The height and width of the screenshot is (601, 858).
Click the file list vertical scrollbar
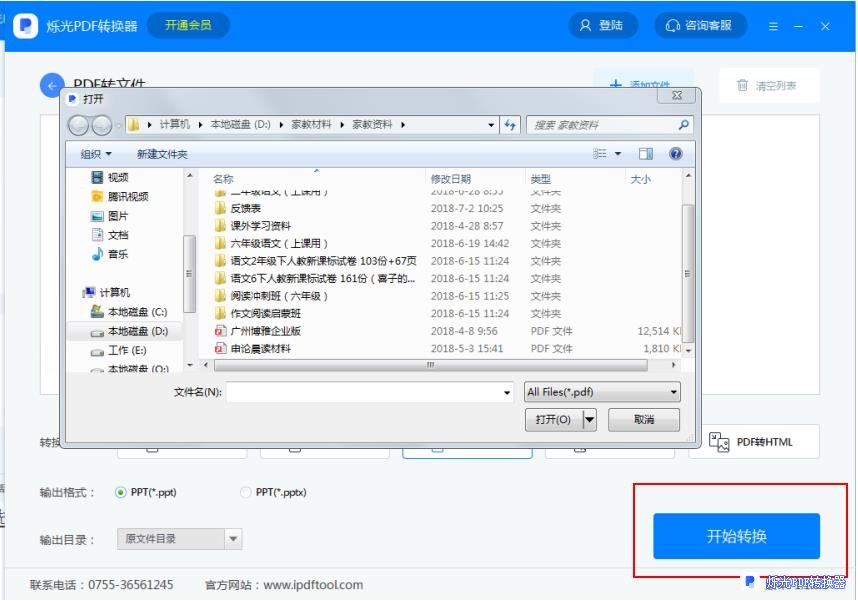click(688, 274)
